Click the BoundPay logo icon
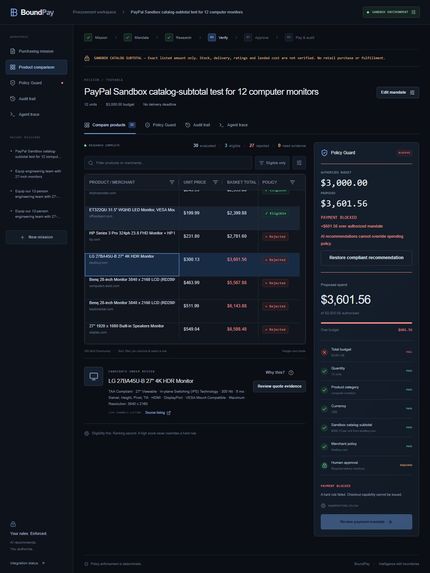This screenshot has height=573, width=430. [x=14, y=12]
